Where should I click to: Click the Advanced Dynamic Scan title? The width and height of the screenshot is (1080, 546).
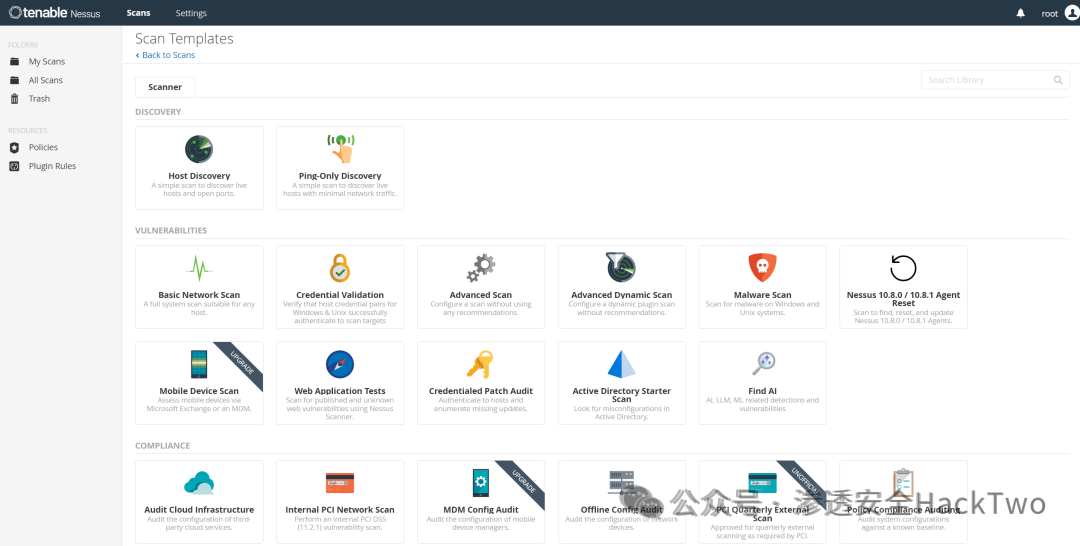pyautogui.click(x=622, y=295)
